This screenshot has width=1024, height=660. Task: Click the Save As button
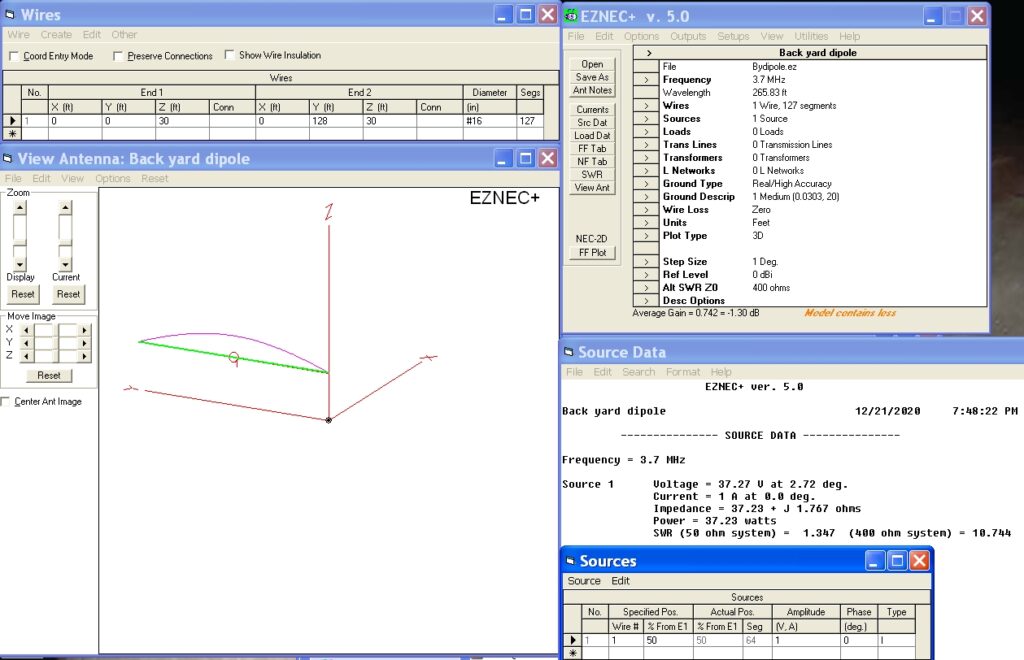[592, 77]
